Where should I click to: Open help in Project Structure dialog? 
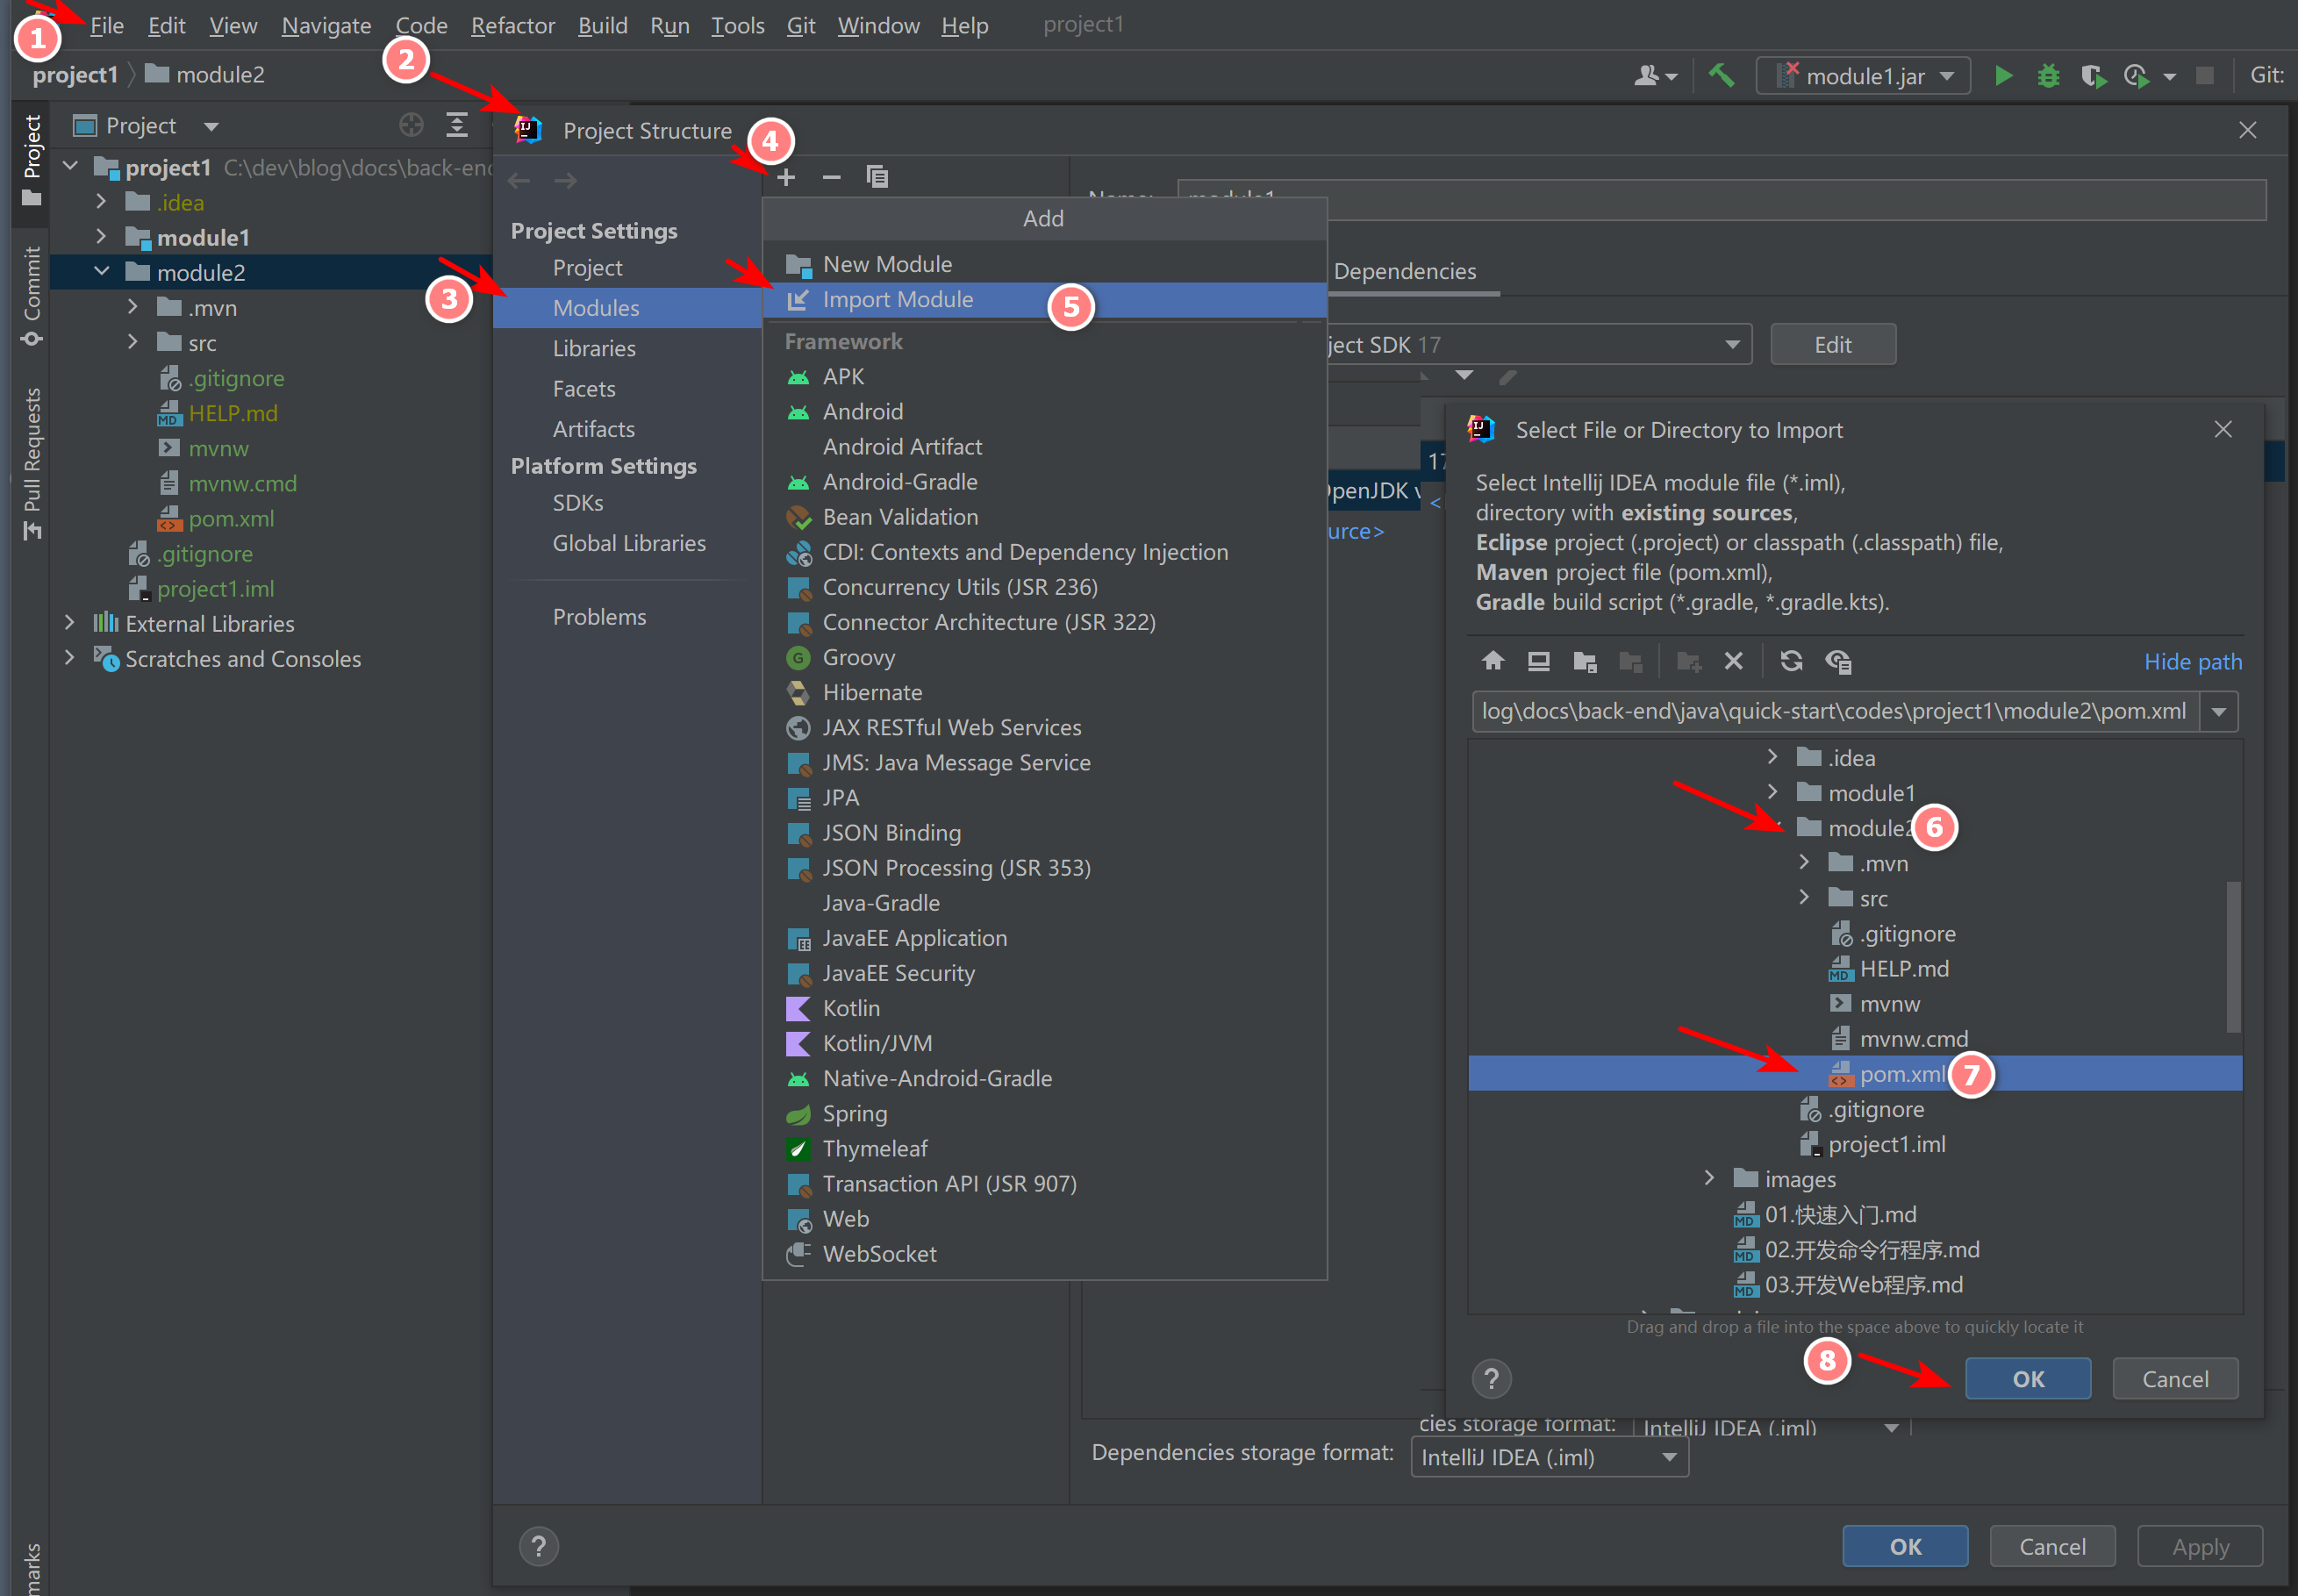click(538, 1546)
